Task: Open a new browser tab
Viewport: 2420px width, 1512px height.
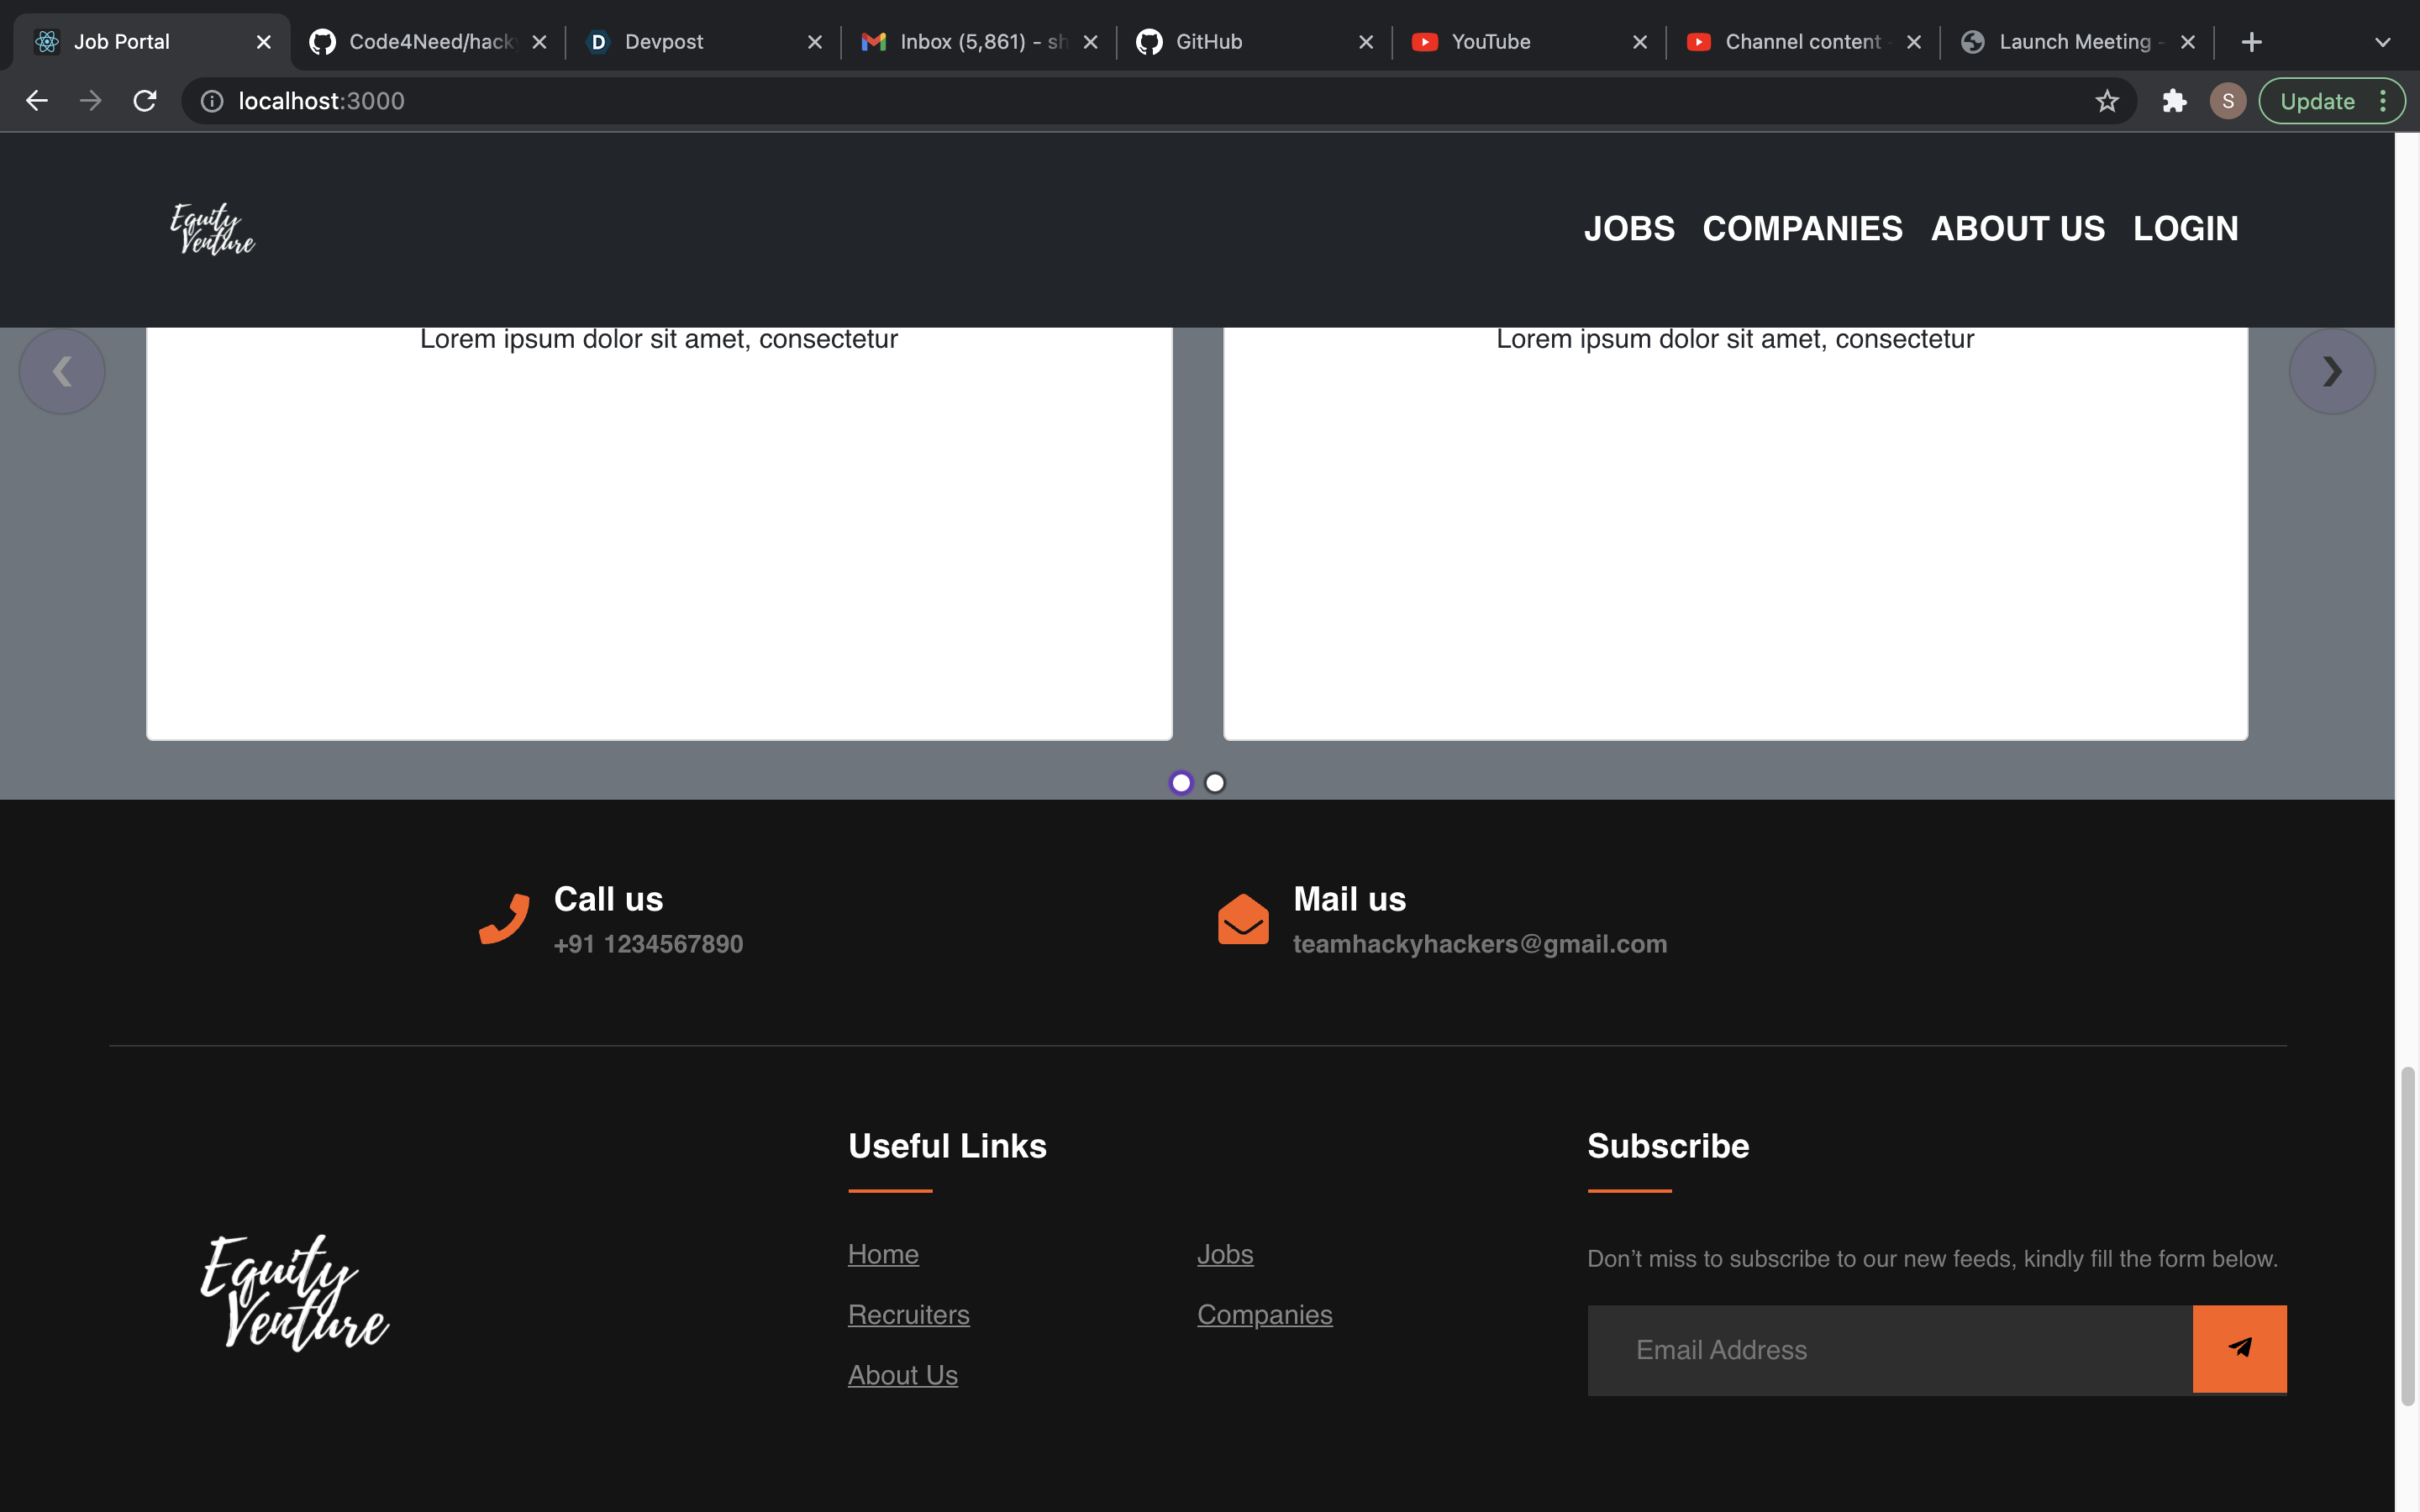Action: click(x=2251, y=42)
